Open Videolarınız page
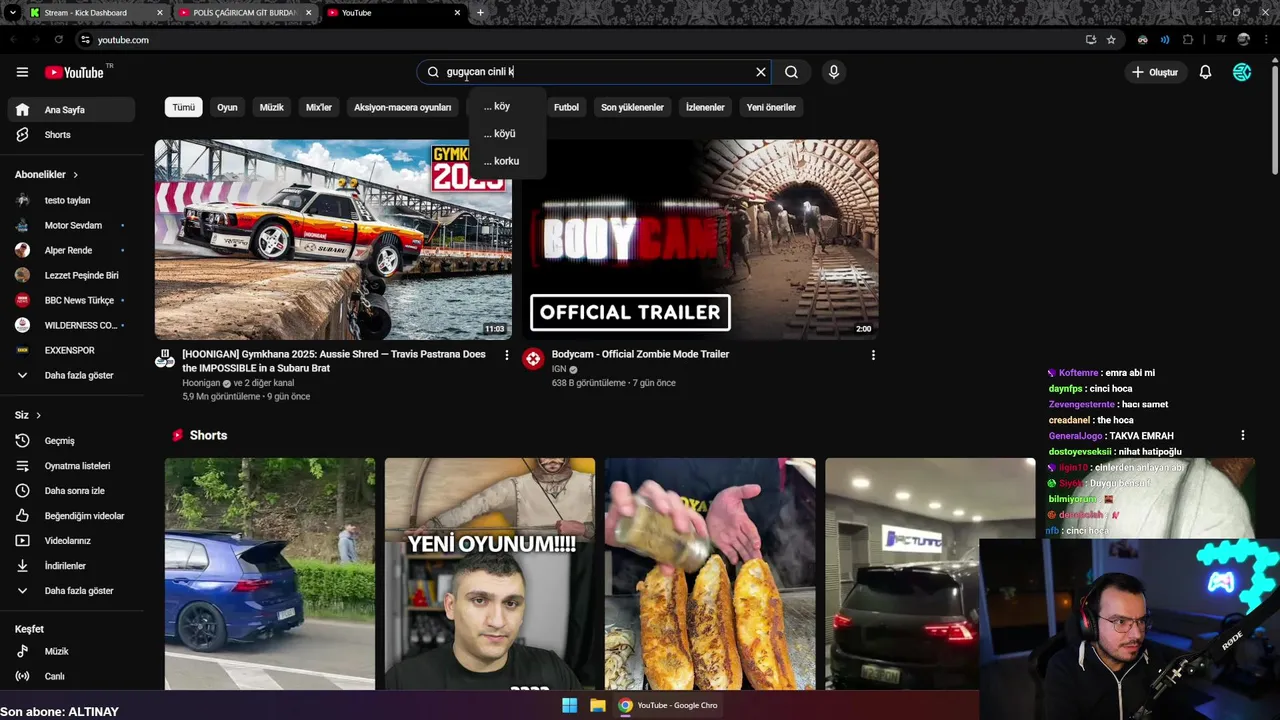This screenshot has height=720, width=1280. [70, 541]
